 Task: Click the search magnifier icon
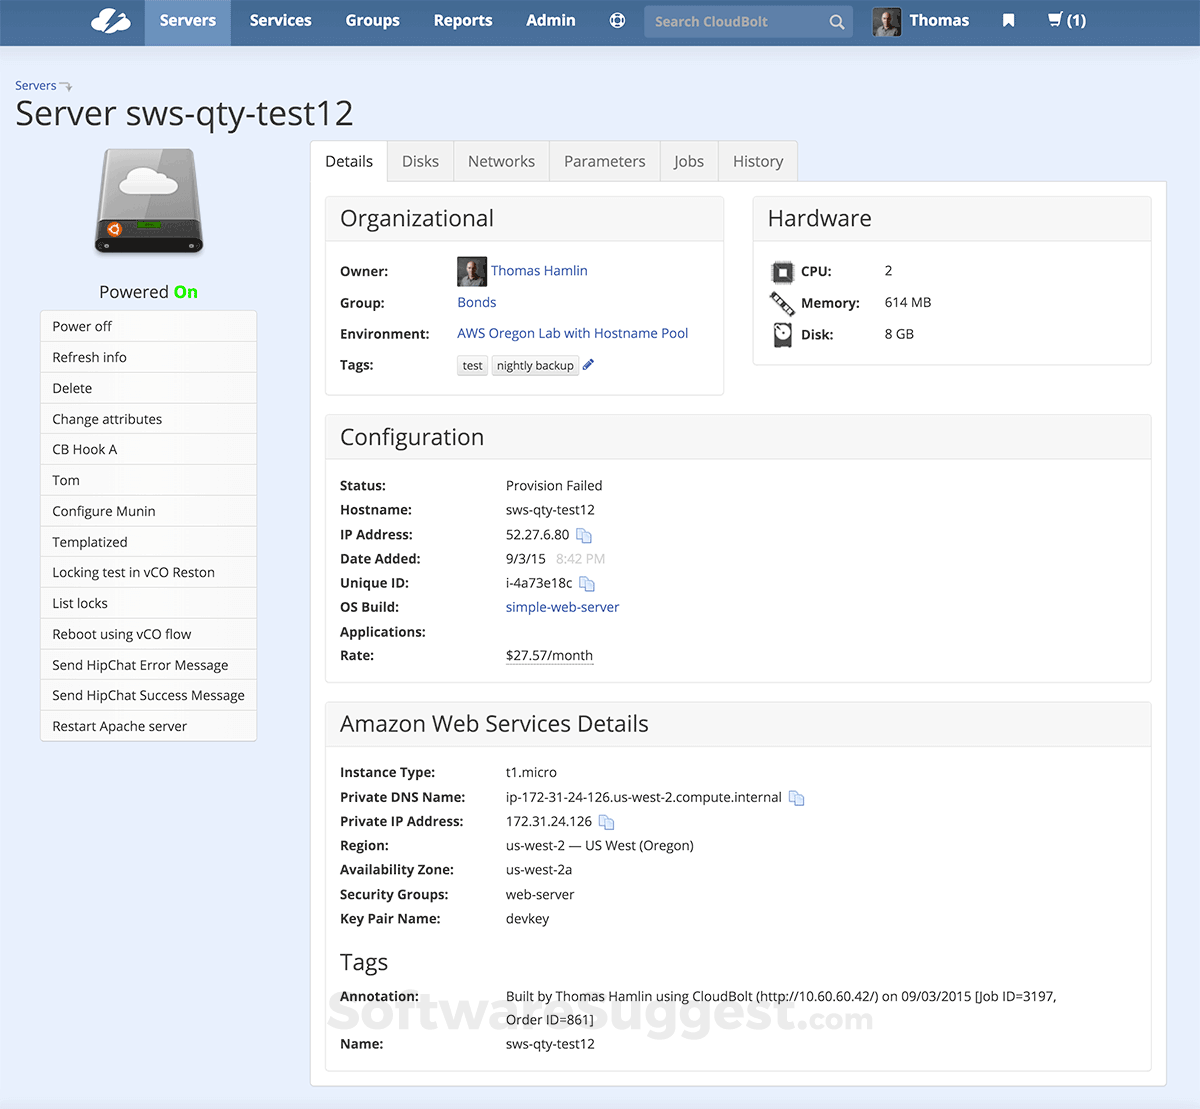pos(836,22)
